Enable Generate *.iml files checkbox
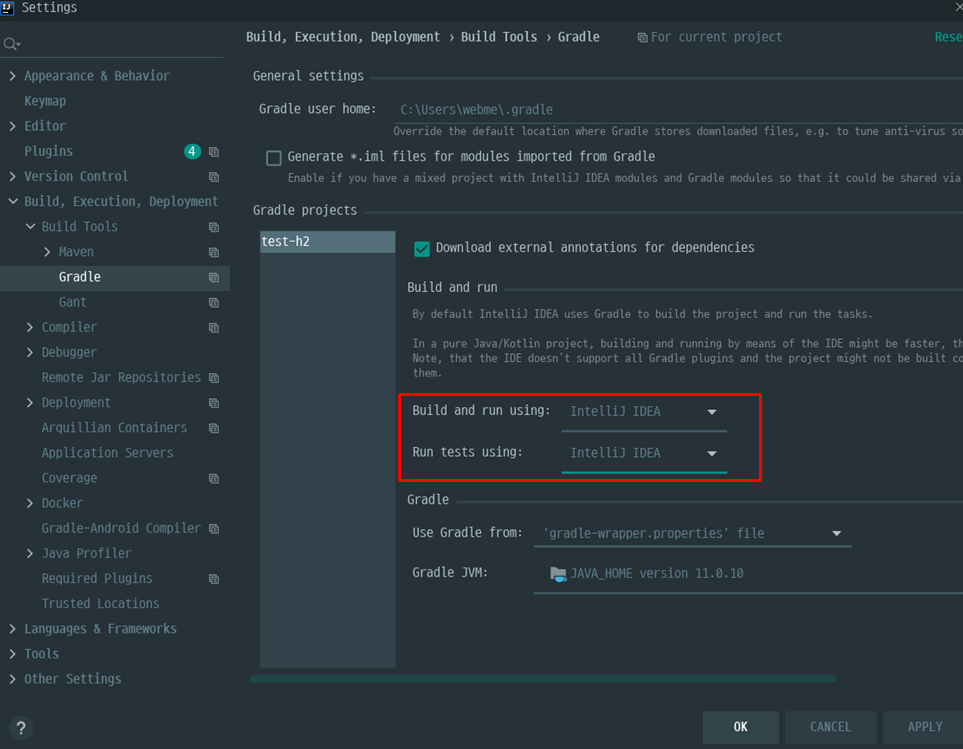Viewport: 963px width, 749px height. click(274, 158)
